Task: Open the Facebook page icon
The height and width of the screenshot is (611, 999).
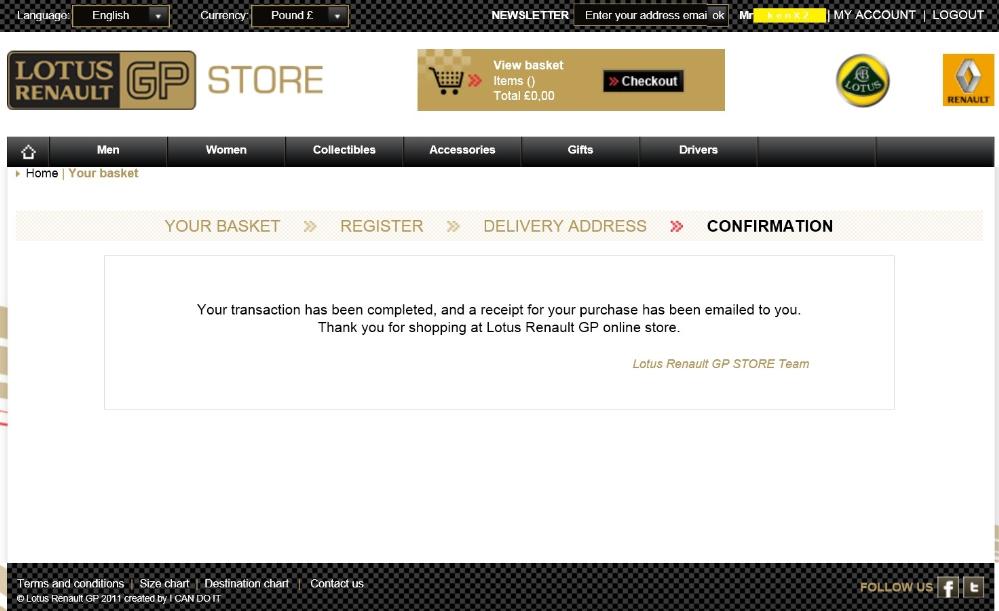Action: pyautogui.click(x=948, y=587)
